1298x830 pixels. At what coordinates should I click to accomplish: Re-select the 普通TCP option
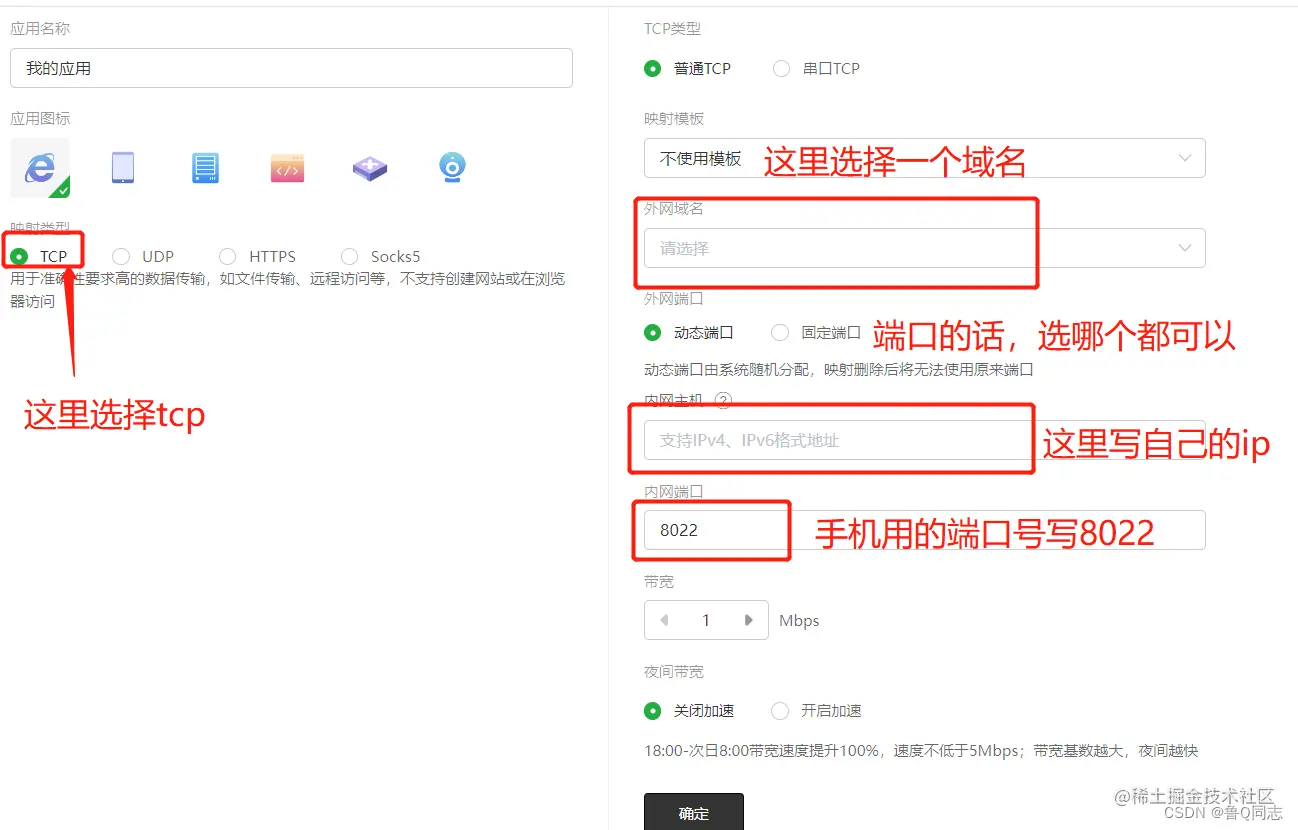click(651, 68)
